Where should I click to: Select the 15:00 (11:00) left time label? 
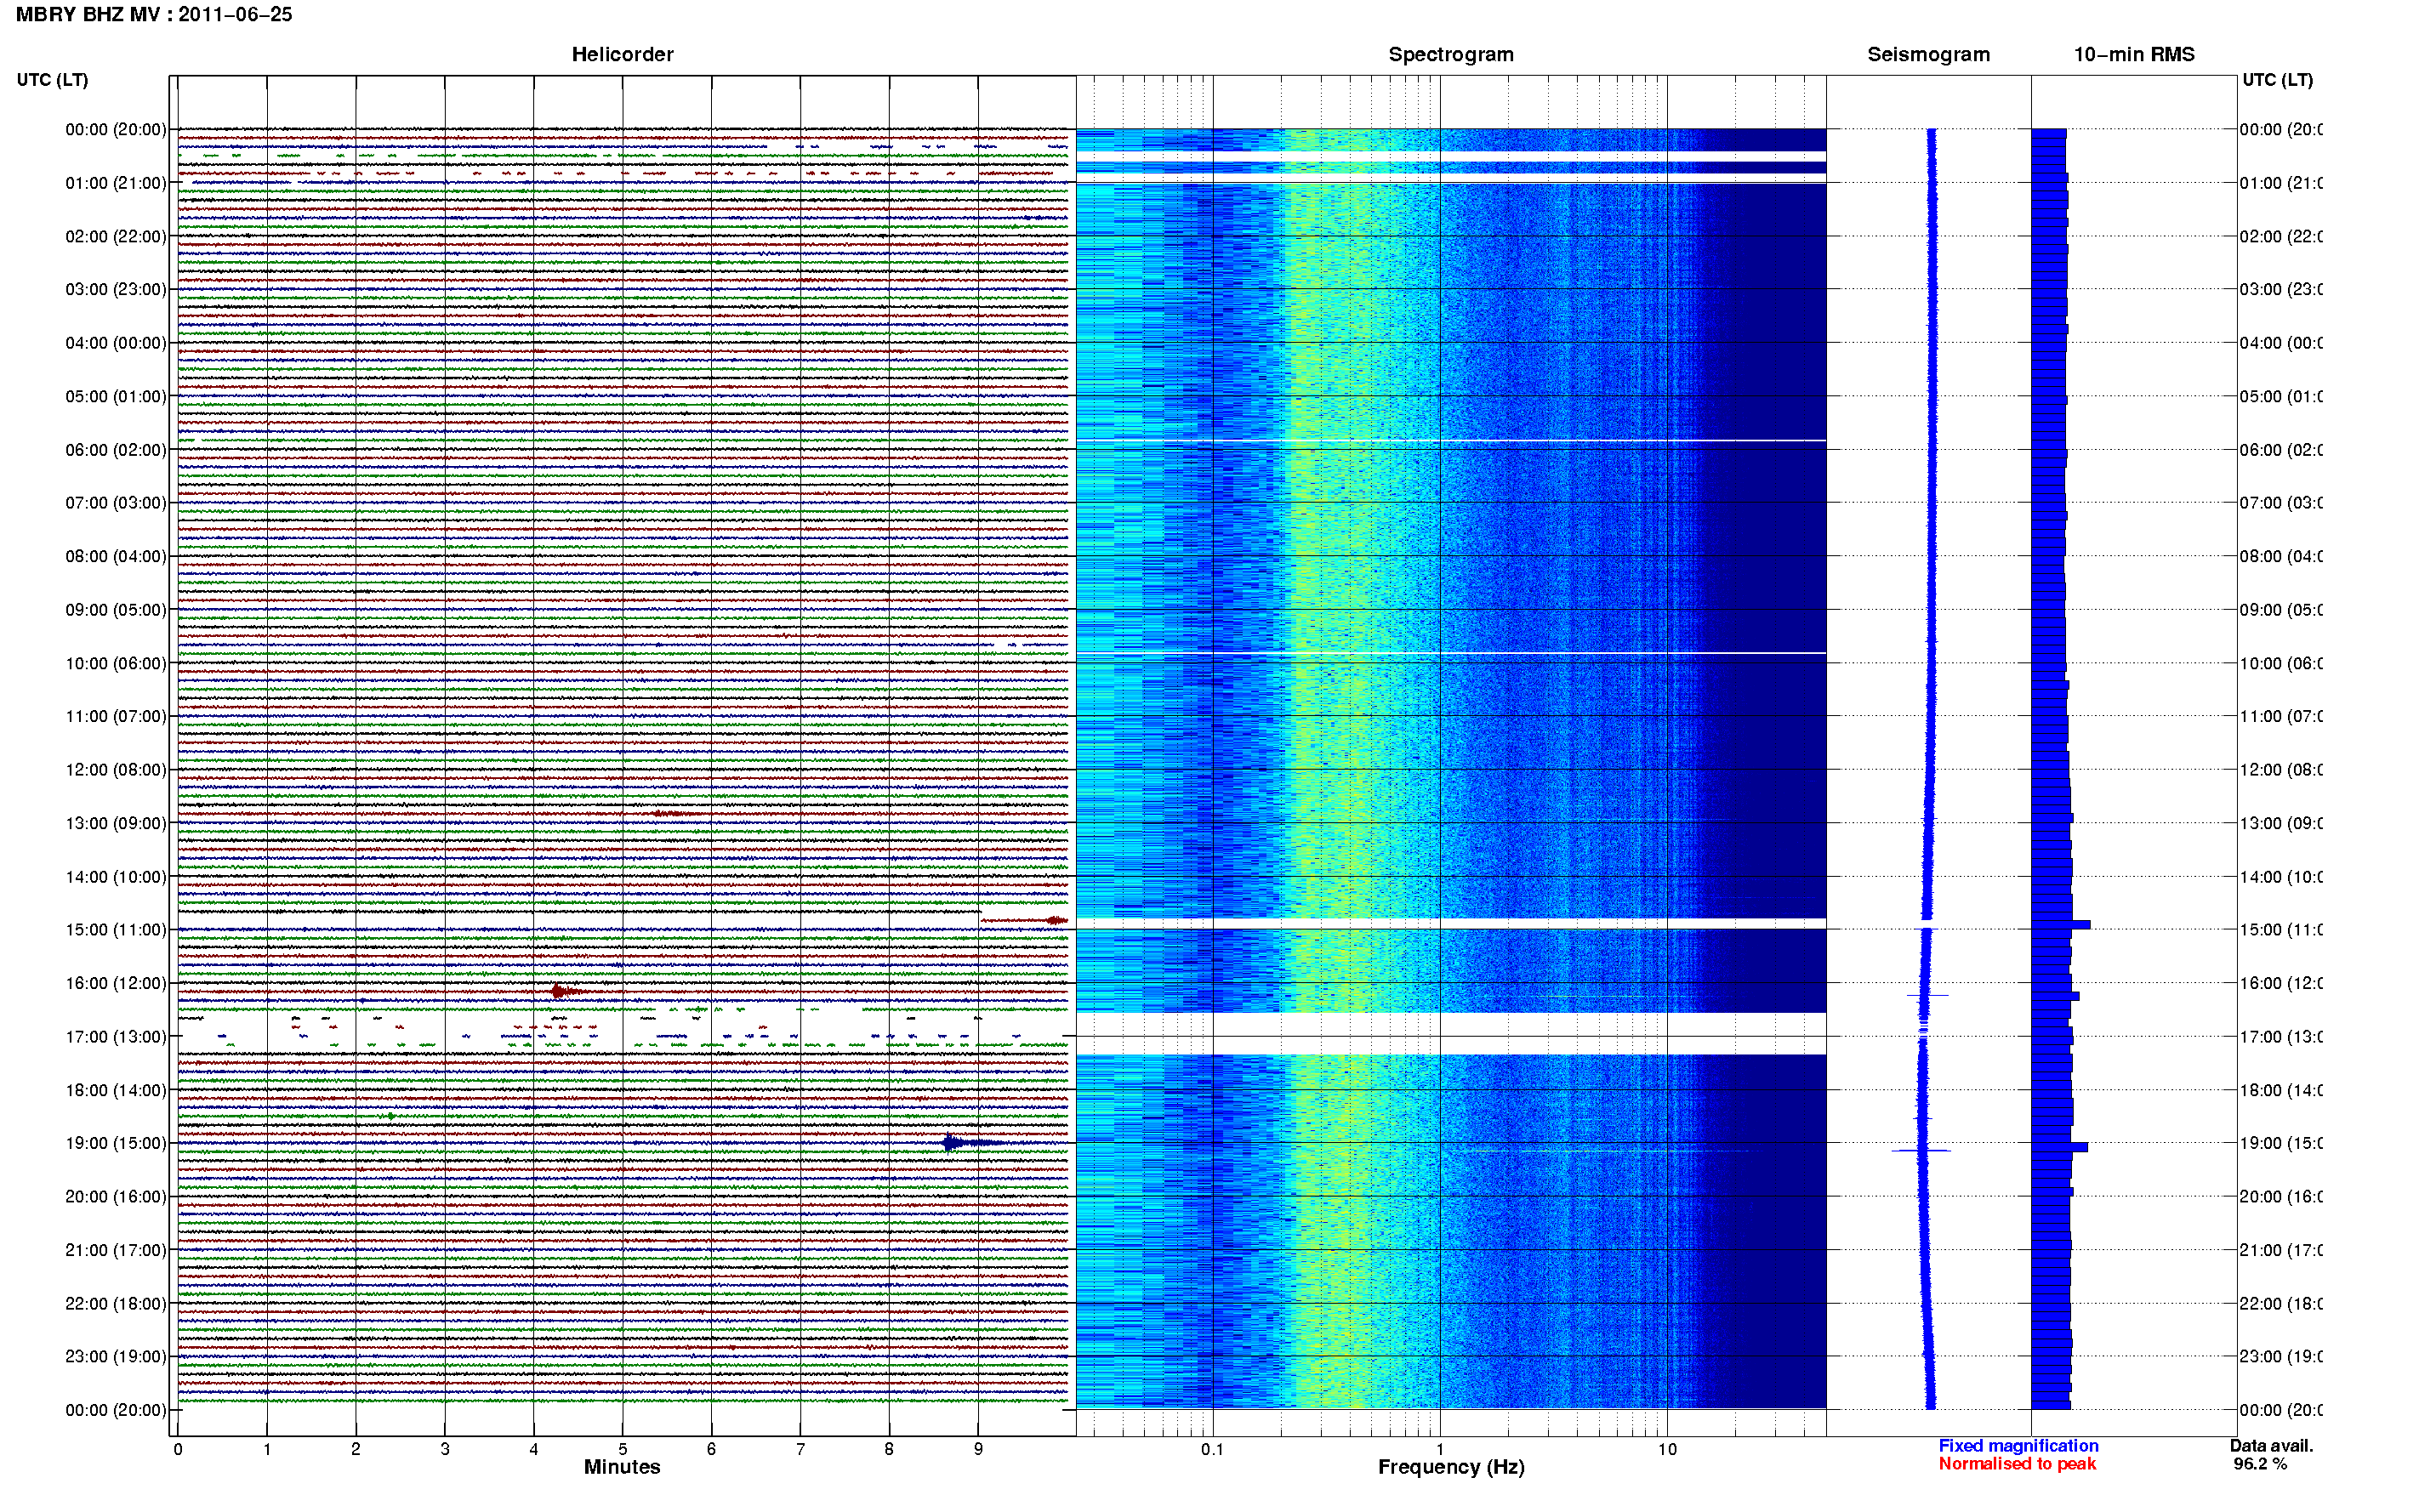point(116,929)
